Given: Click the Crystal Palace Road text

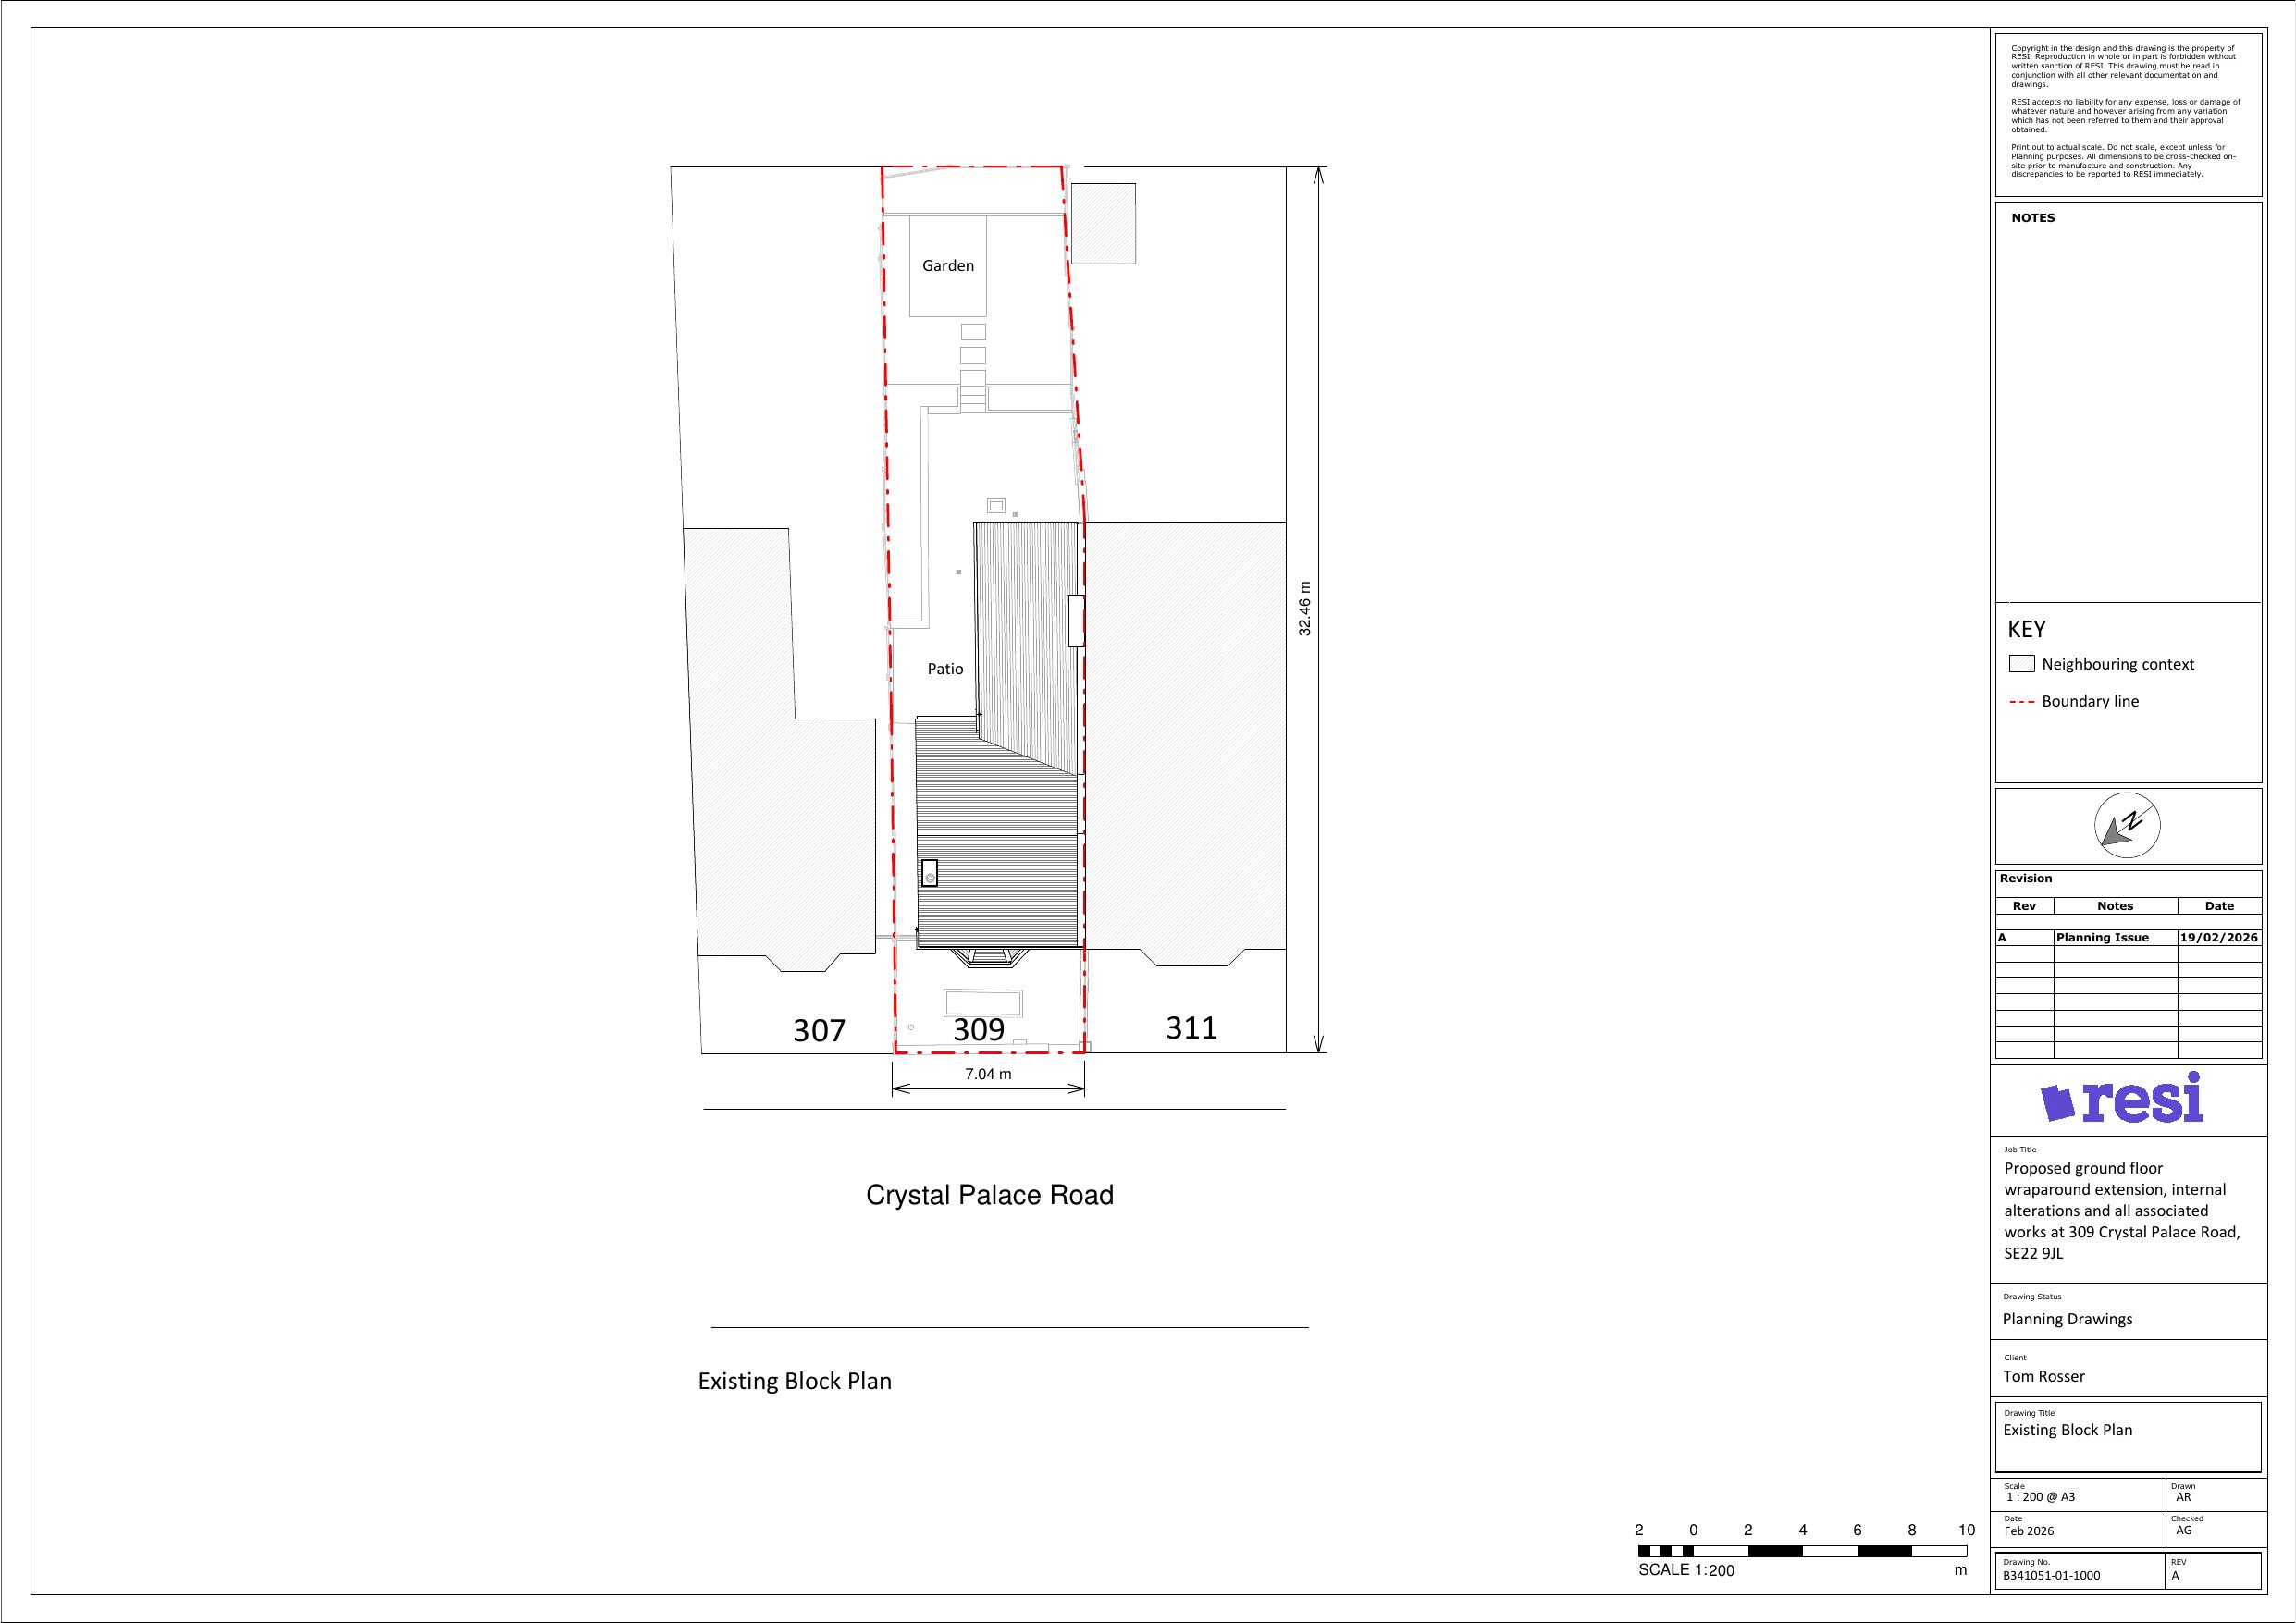Looking at the screenshot, I should 989,1195.
